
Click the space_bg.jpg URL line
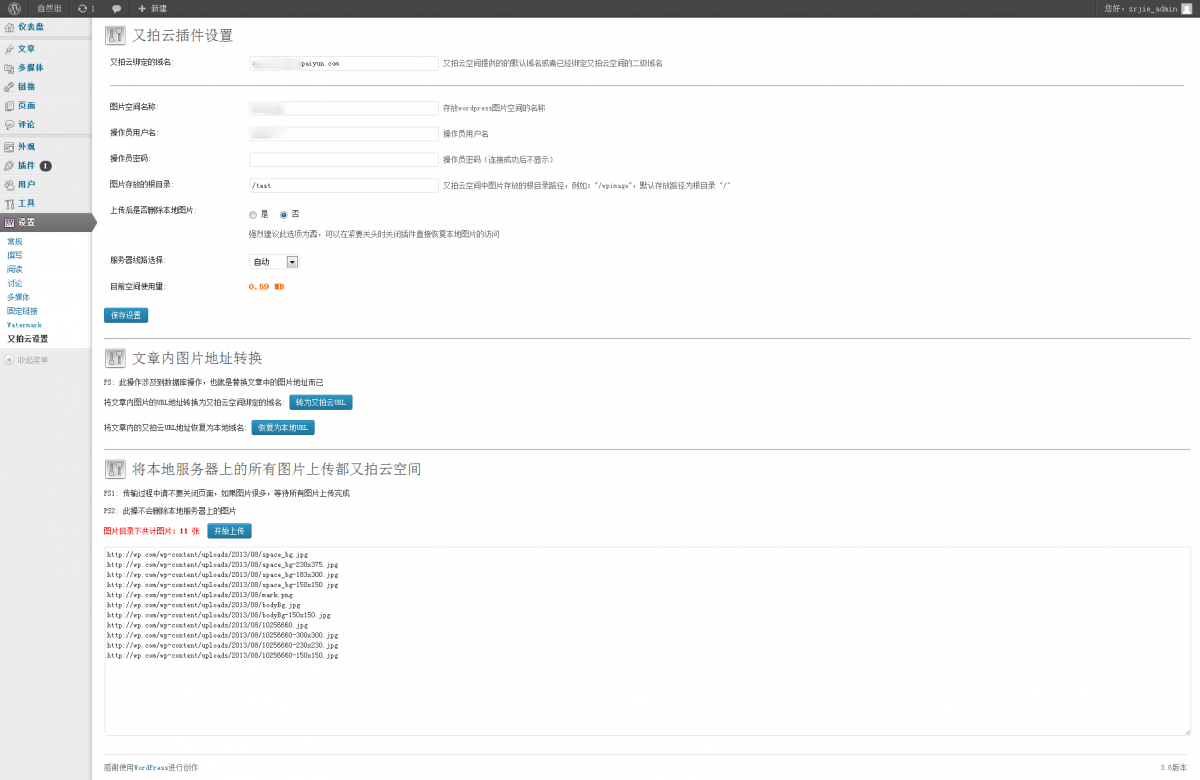[207, 553]
